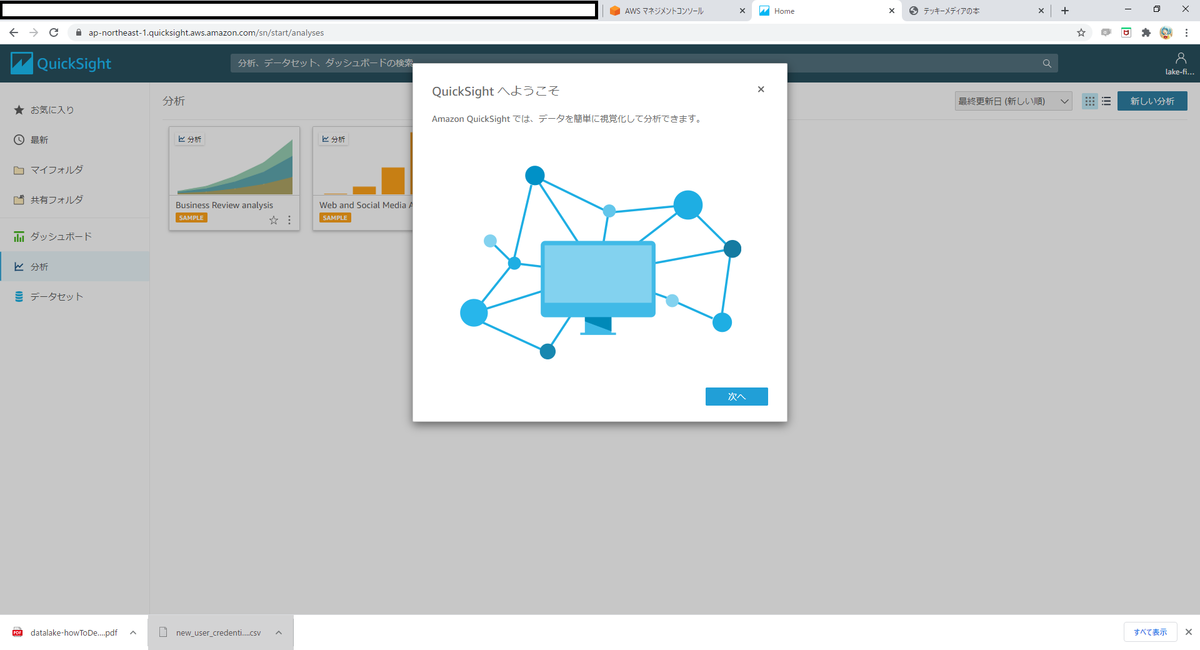Open downloaded datalake-howToDe PDF
This screenshot has height=650, width=1200.
click(65, 632)
